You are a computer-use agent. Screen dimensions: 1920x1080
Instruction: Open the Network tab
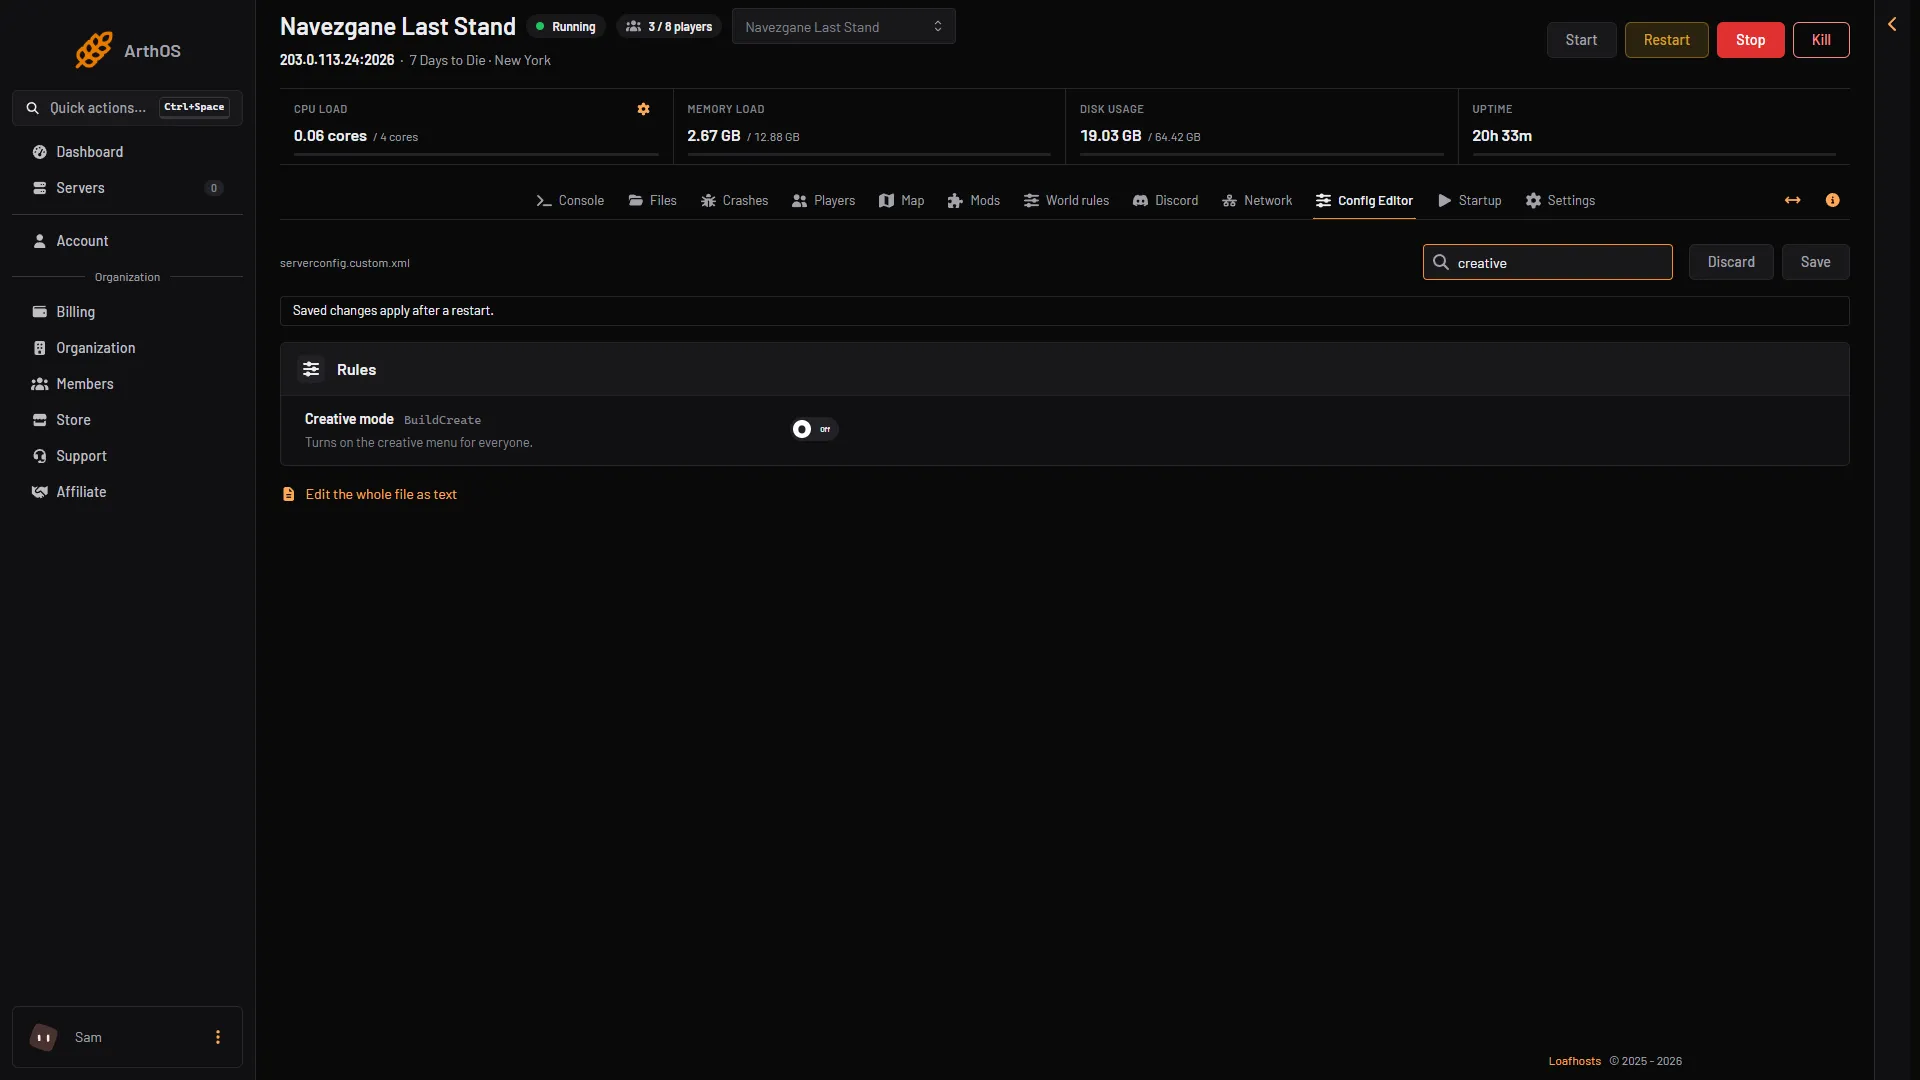pos(1257,200)
